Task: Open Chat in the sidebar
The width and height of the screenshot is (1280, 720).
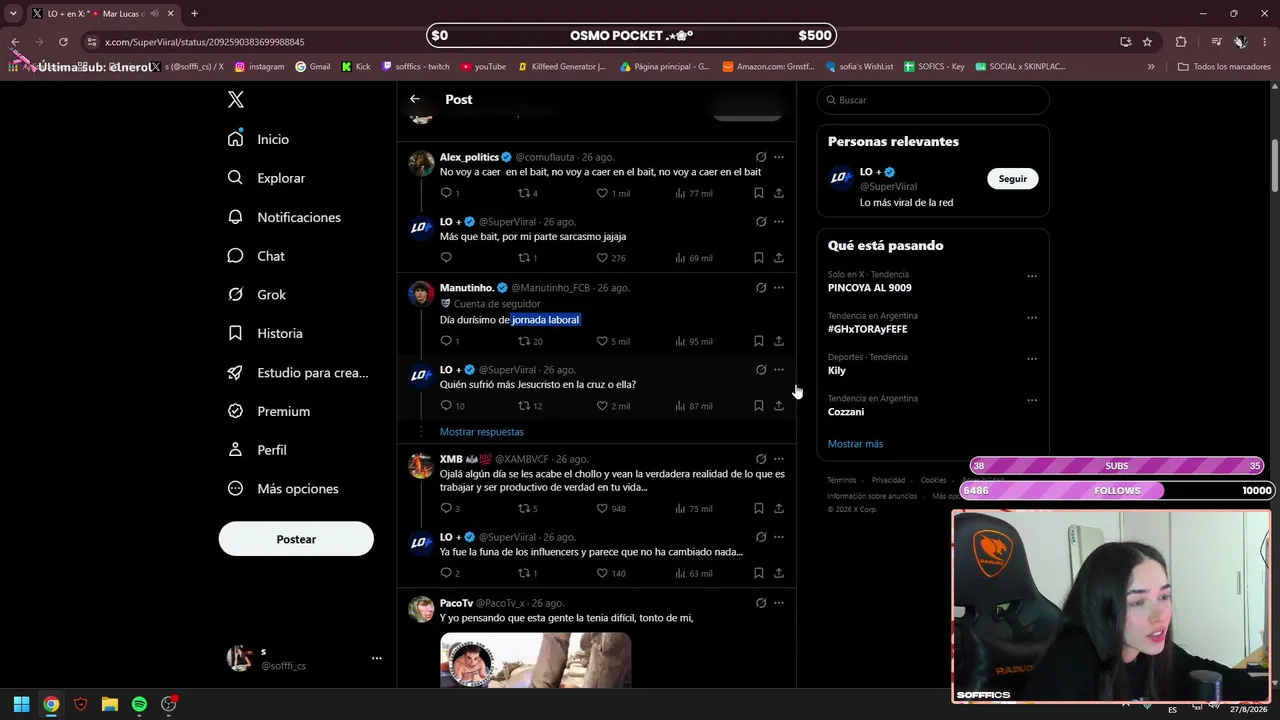Action: [257, 256]
